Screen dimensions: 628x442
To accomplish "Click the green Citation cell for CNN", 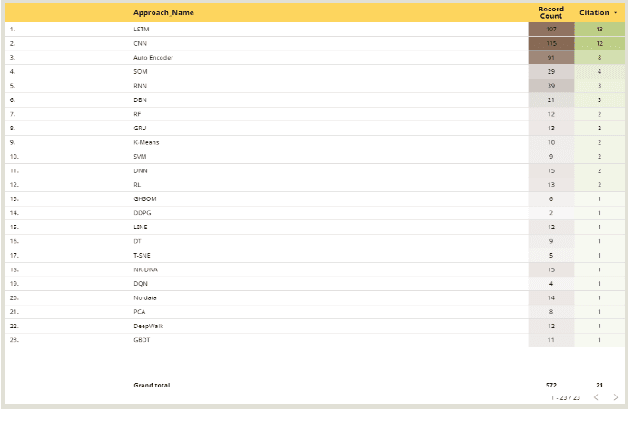I will tap(599, 44).
